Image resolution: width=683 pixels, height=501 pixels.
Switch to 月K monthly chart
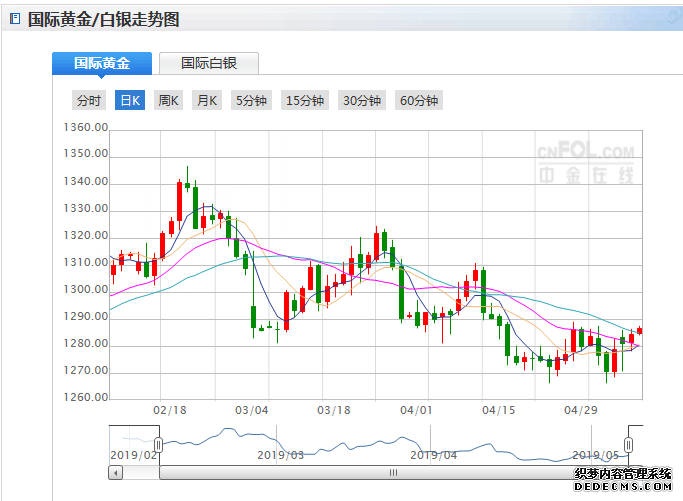[207, 100]
